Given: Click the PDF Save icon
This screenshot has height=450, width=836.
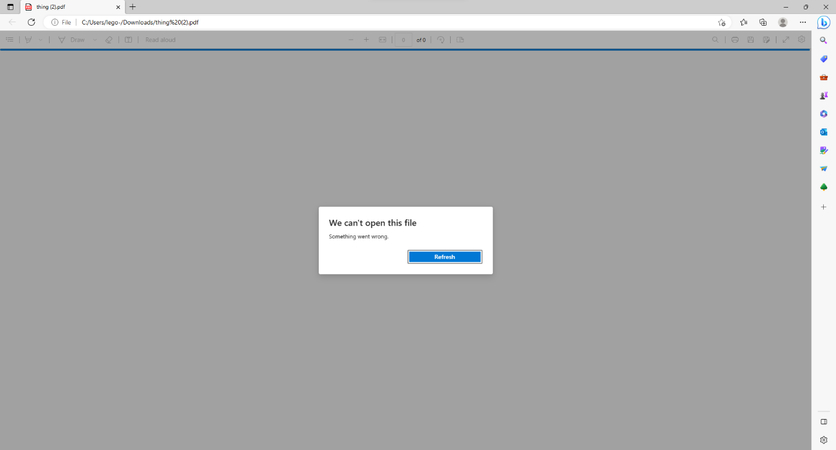Looking at the screenshot, I should [751, 39].
